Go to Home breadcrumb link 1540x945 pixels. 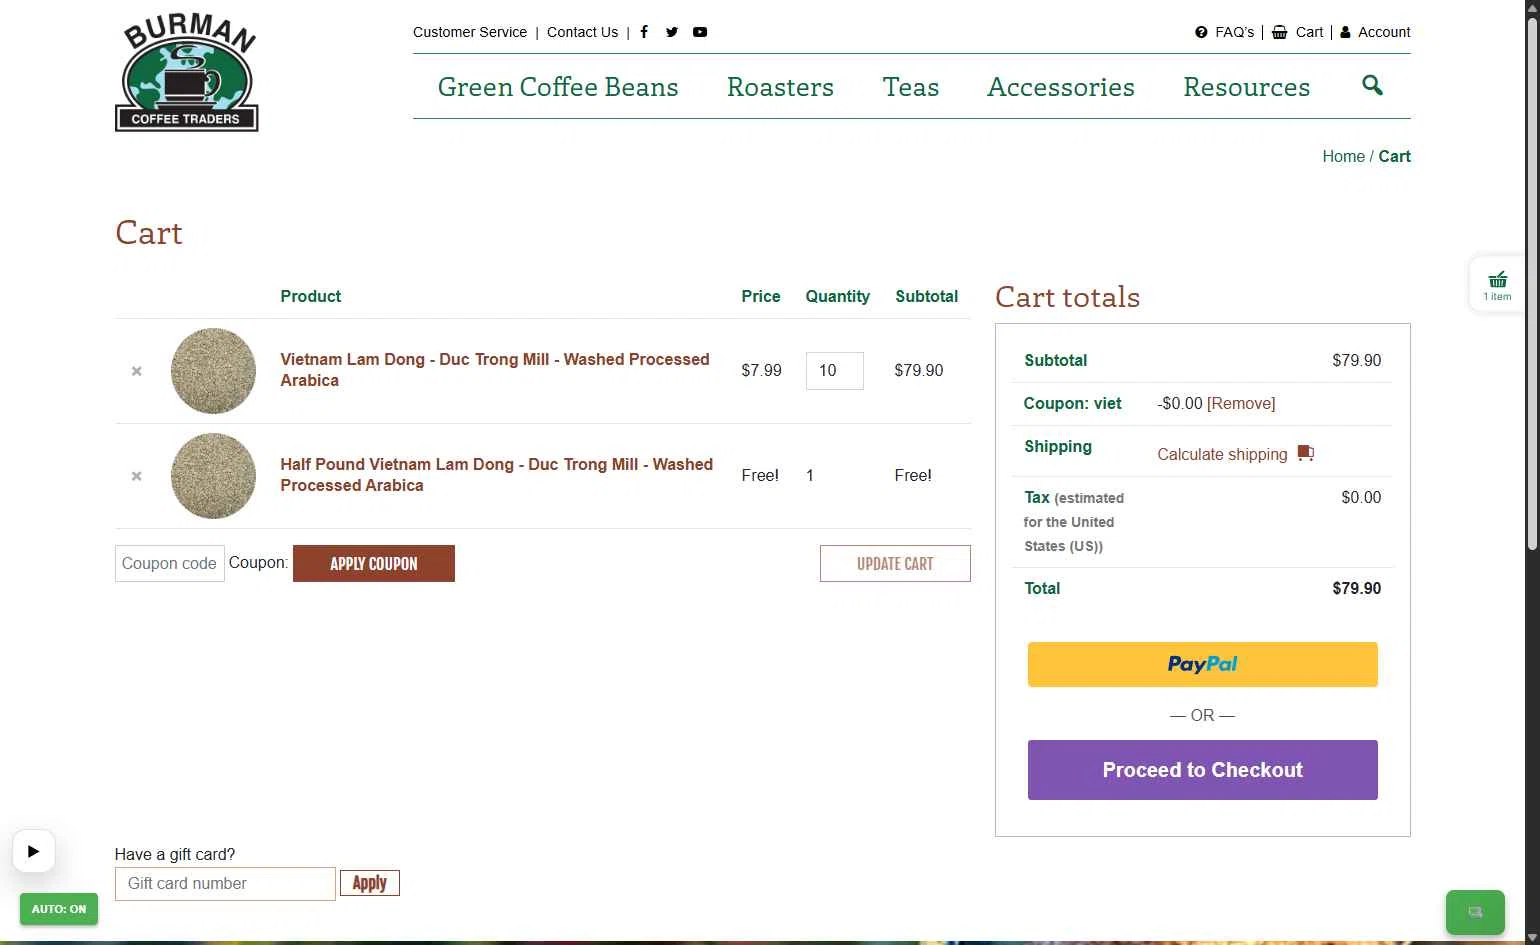tap(1343, 156)
